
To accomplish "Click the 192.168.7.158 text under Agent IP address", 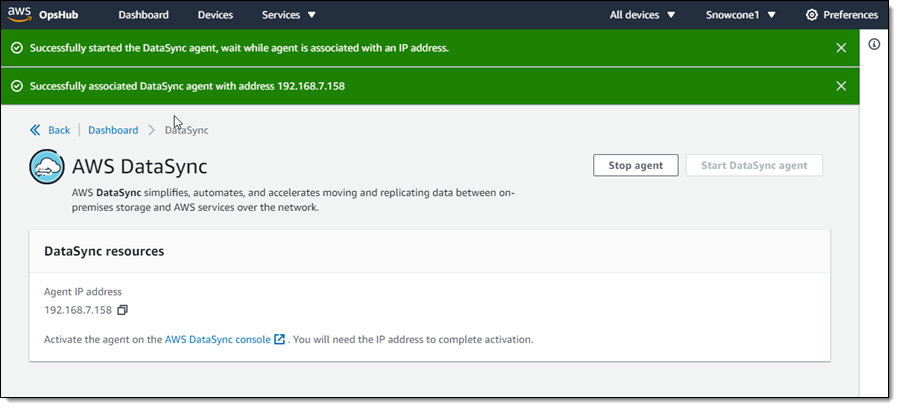I will point(78,310).
